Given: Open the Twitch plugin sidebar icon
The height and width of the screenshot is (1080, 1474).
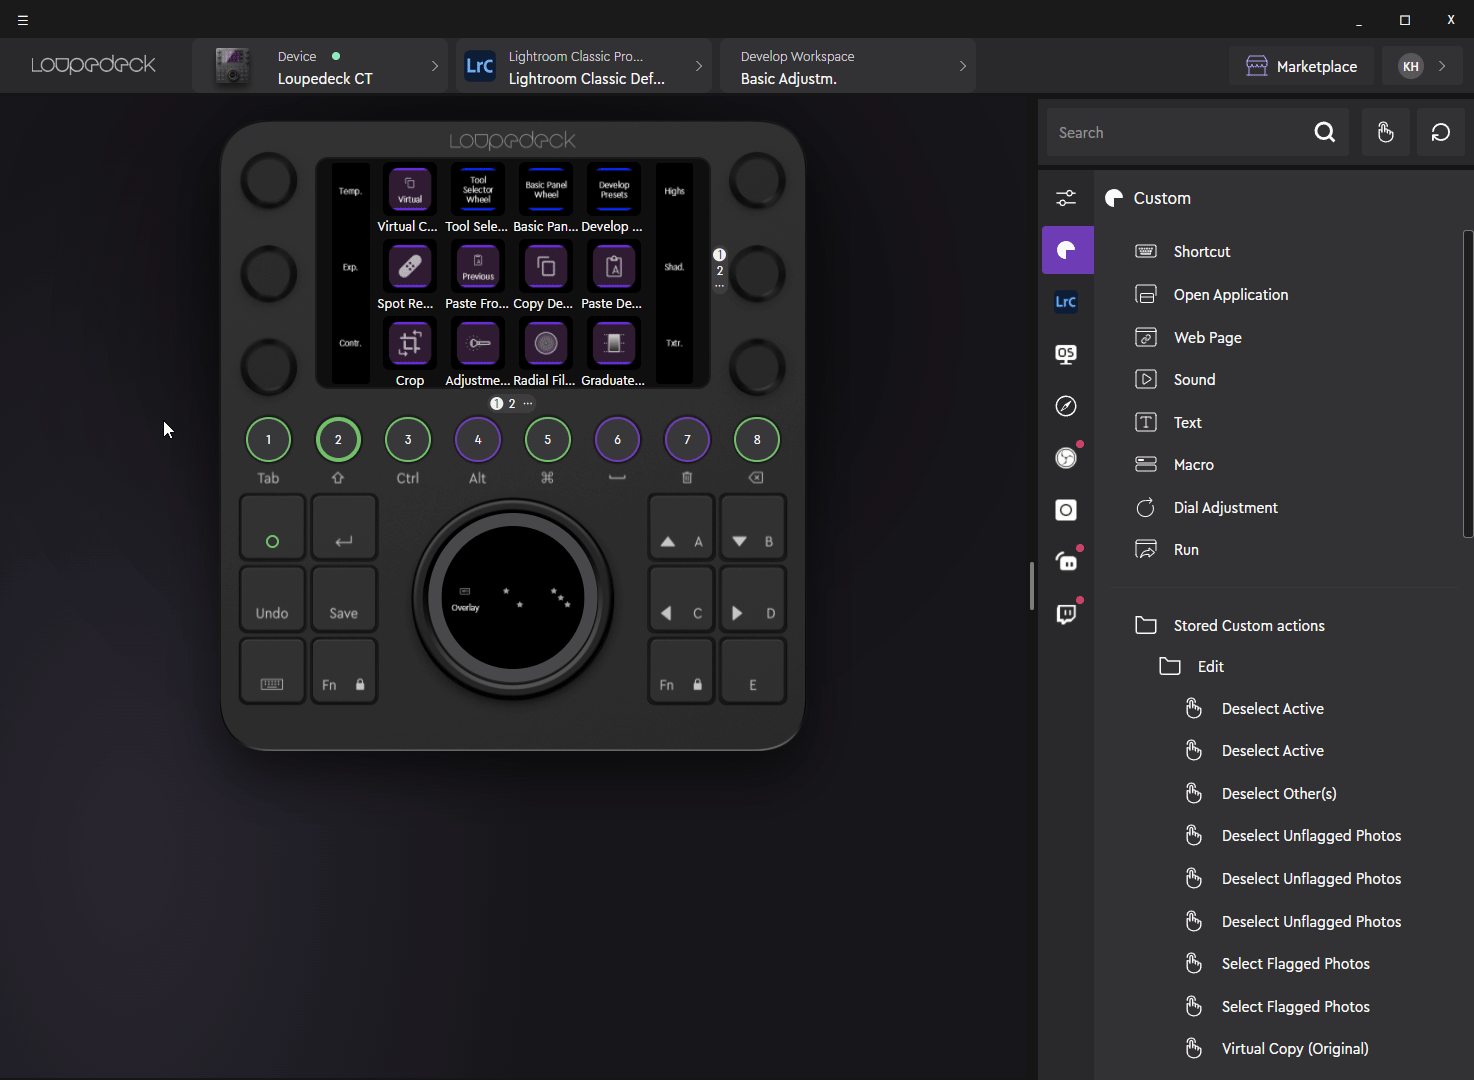Looking at the screenshot, I should pos(1066,614).
